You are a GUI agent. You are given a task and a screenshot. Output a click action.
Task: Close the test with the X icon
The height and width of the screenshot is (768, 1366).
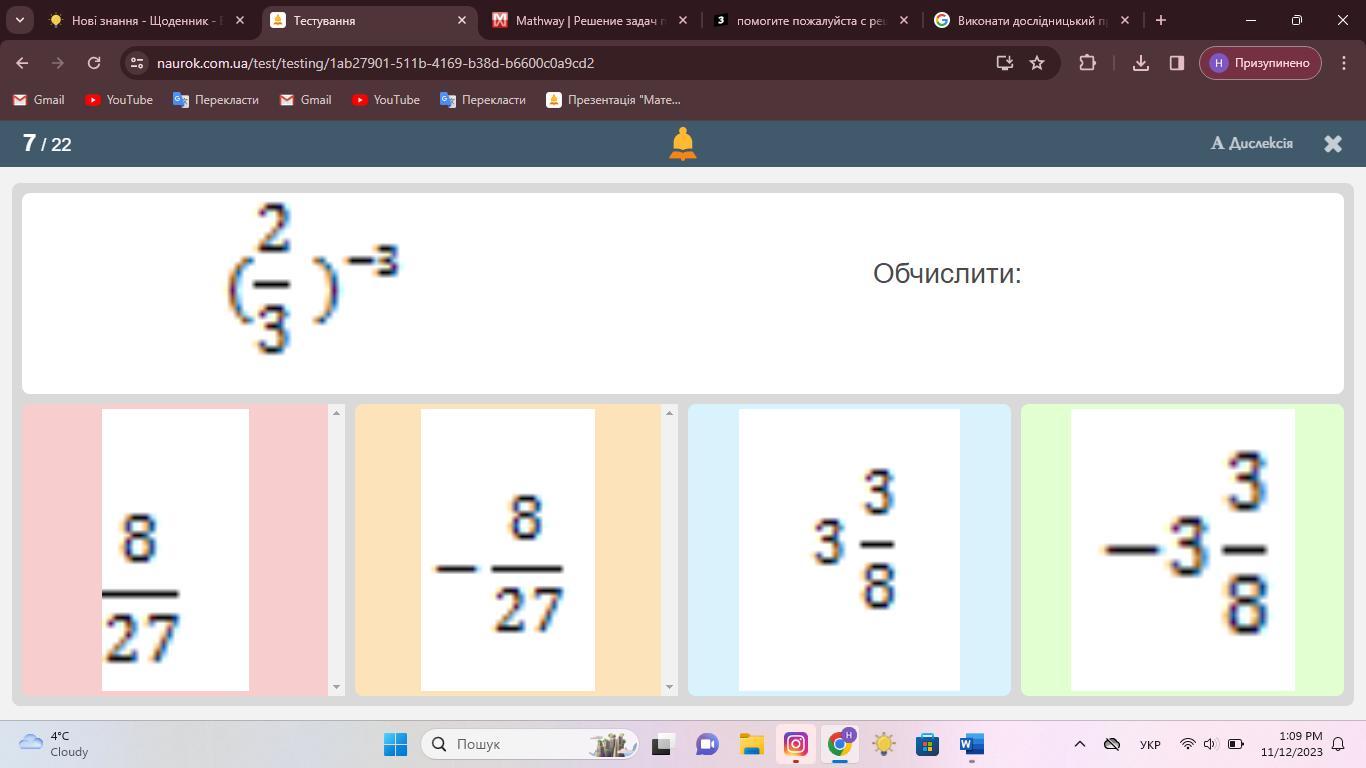coord(1332,144)
